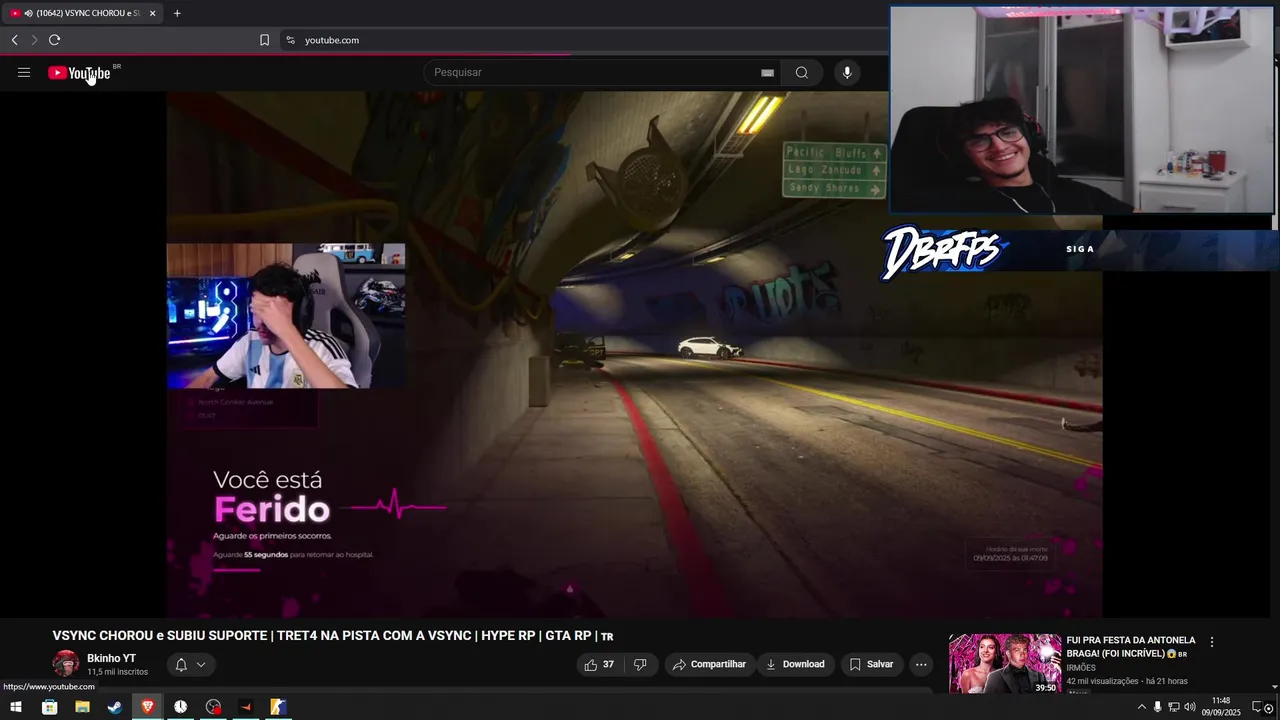Click Salvar to save the video

click(871, 664)
